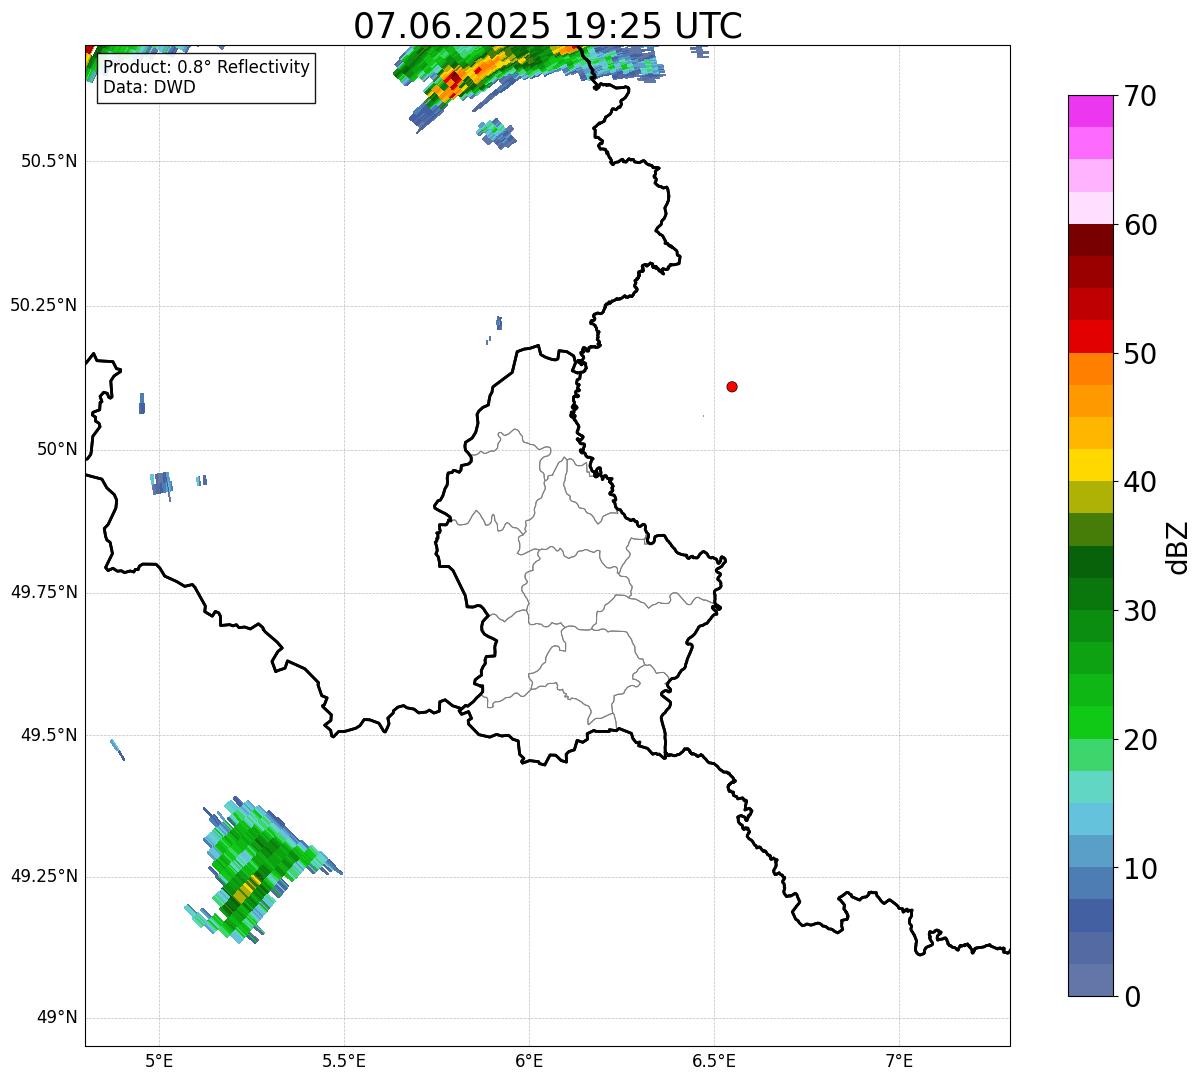Click the 'dBZ' colorbar label
1202x1081 pixels.
pos(1178,547)
